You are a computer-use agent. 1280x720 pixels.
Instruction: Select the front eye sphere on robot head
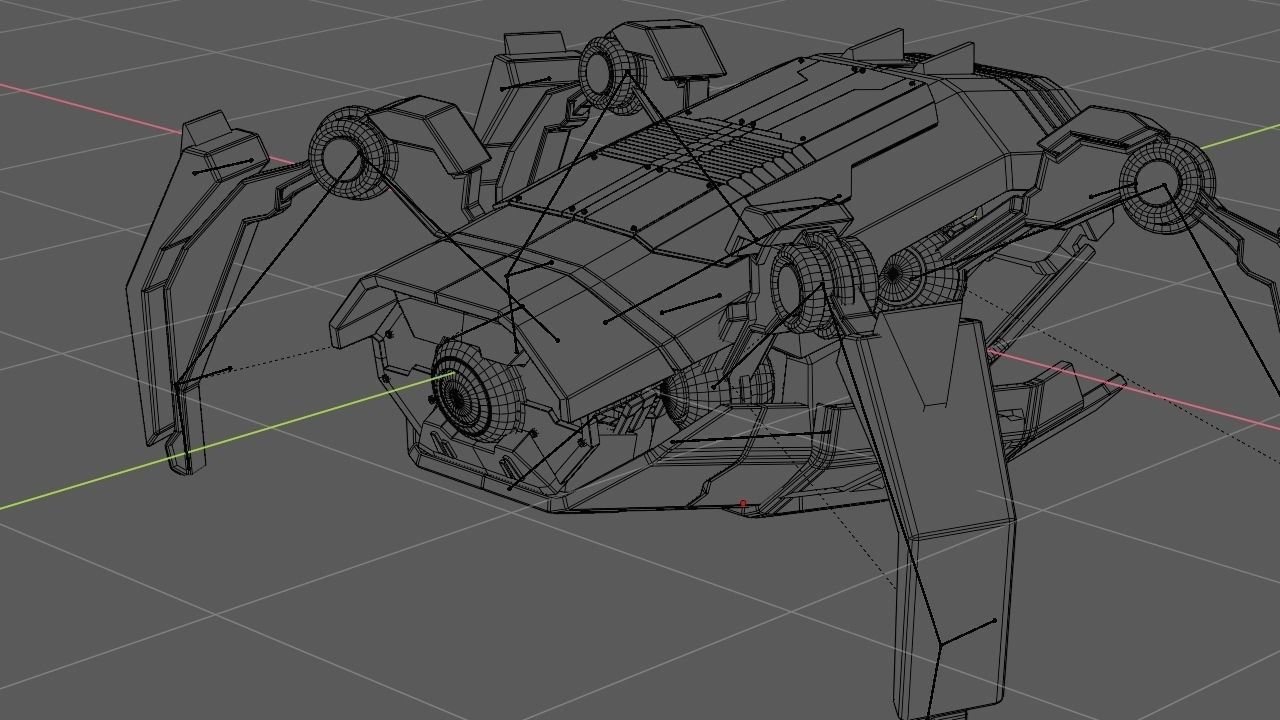pyautogui.click(x=476, y=393)
